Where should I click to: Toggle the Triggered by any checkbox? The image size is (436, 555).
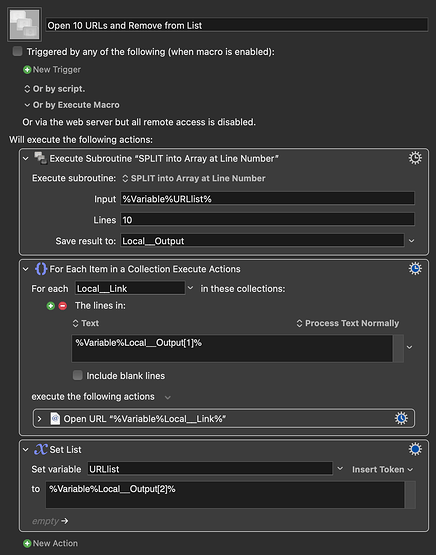click(17, 51)
